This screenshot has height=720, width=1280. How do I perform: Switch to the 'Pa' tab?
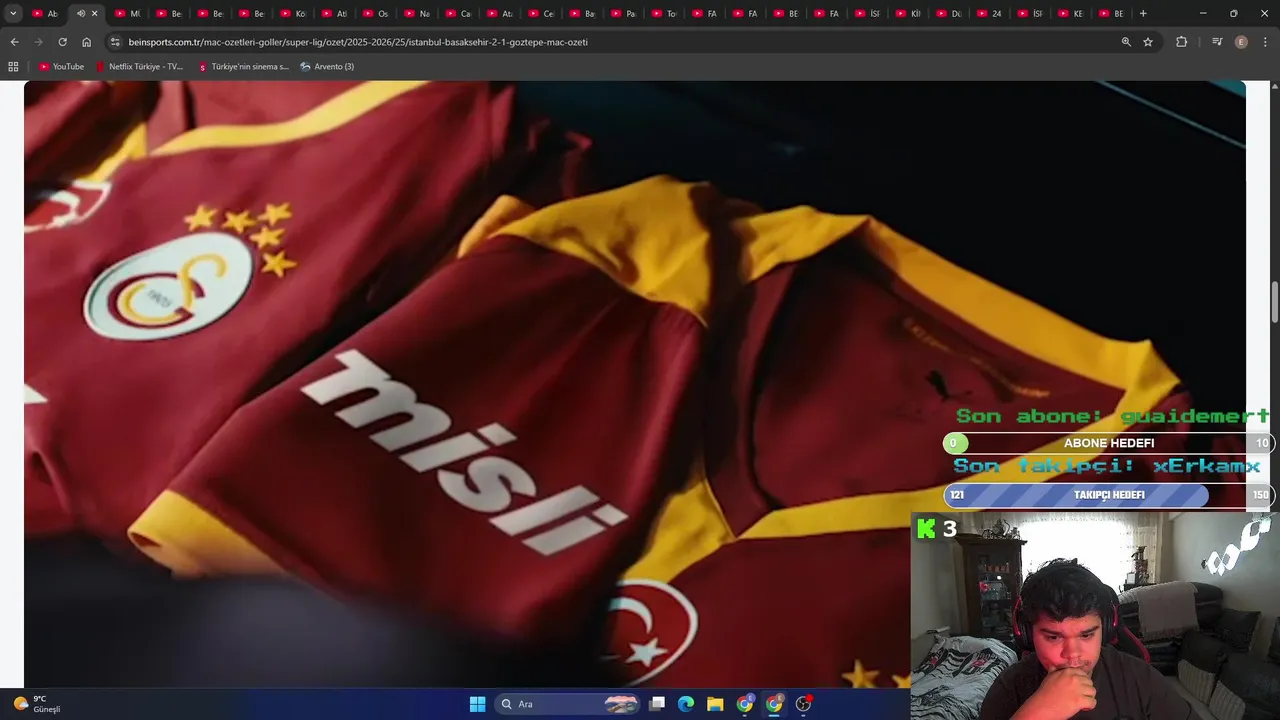[x=622, y=13]
